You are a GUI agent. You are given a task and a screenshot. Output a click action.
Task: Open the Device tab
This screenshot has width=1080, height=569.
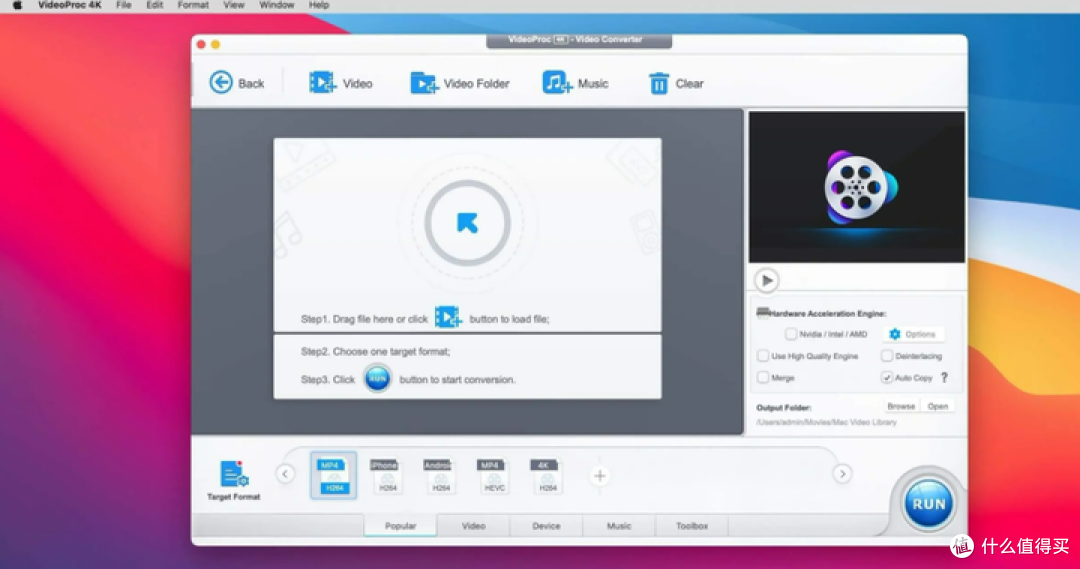coord(546,526)
